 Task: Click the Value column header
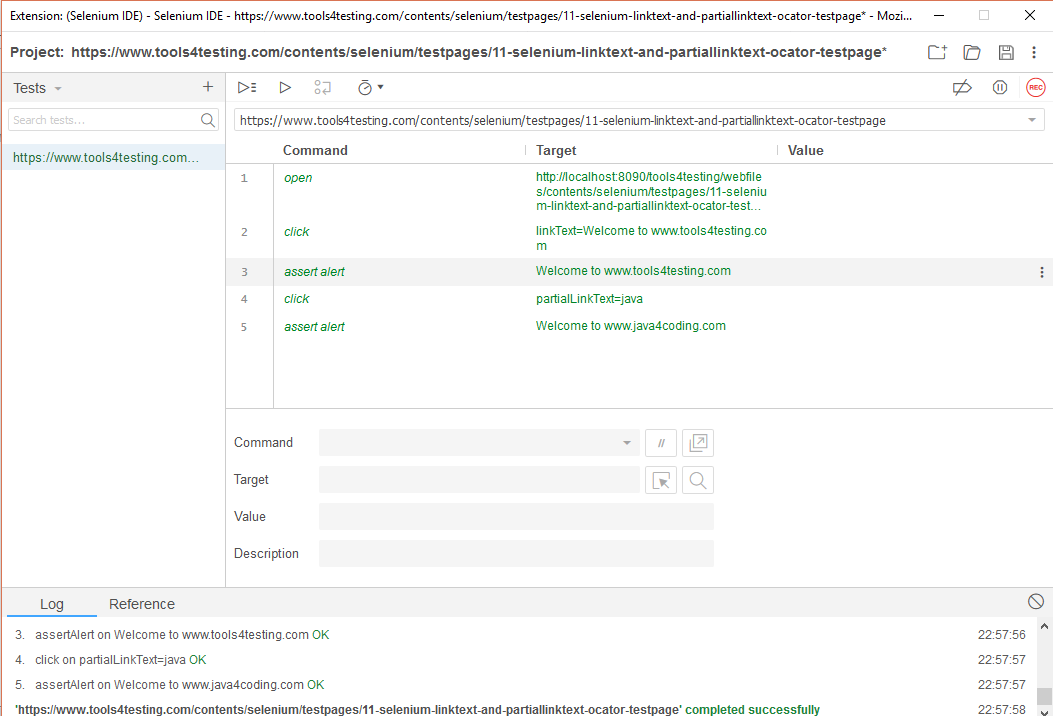pyautogui.click(x=805, y=150)
